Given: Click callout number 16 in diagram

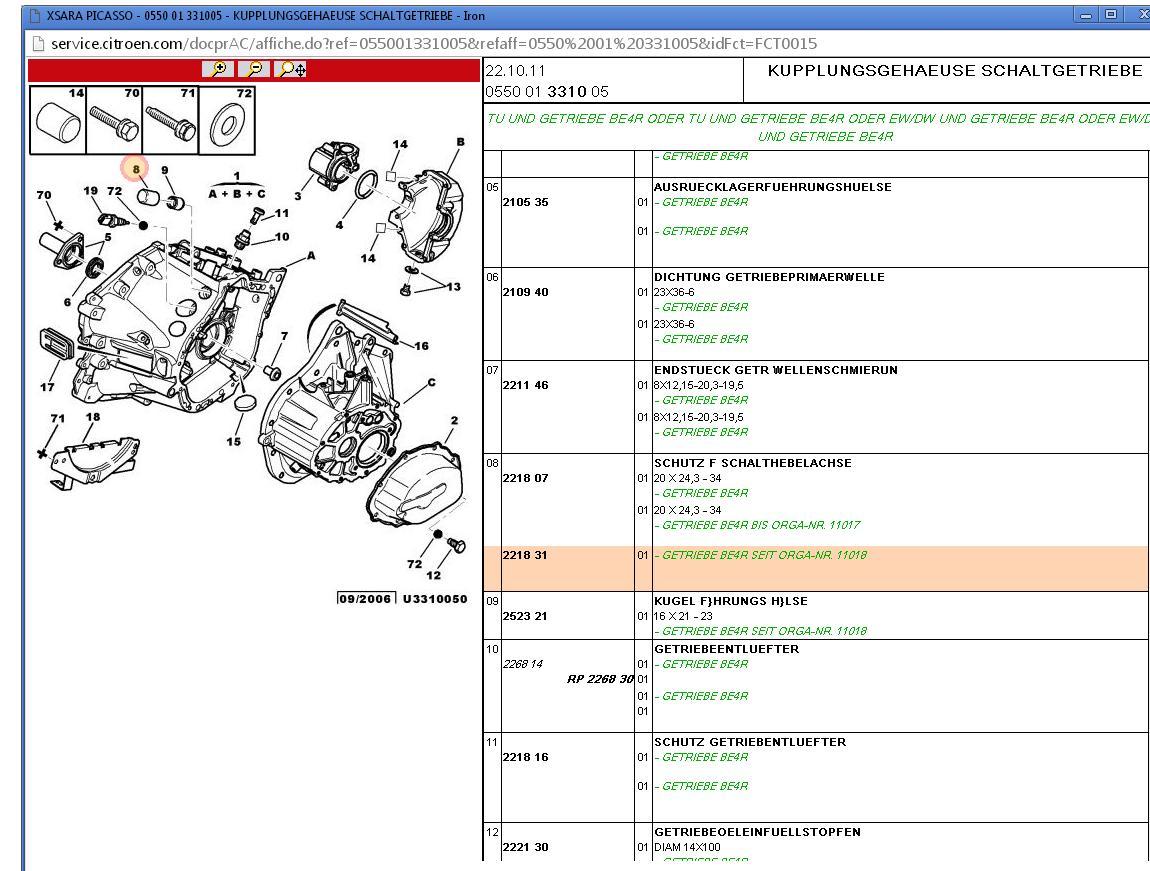Looking at the screenshot, I should click(x=422, y=346).
